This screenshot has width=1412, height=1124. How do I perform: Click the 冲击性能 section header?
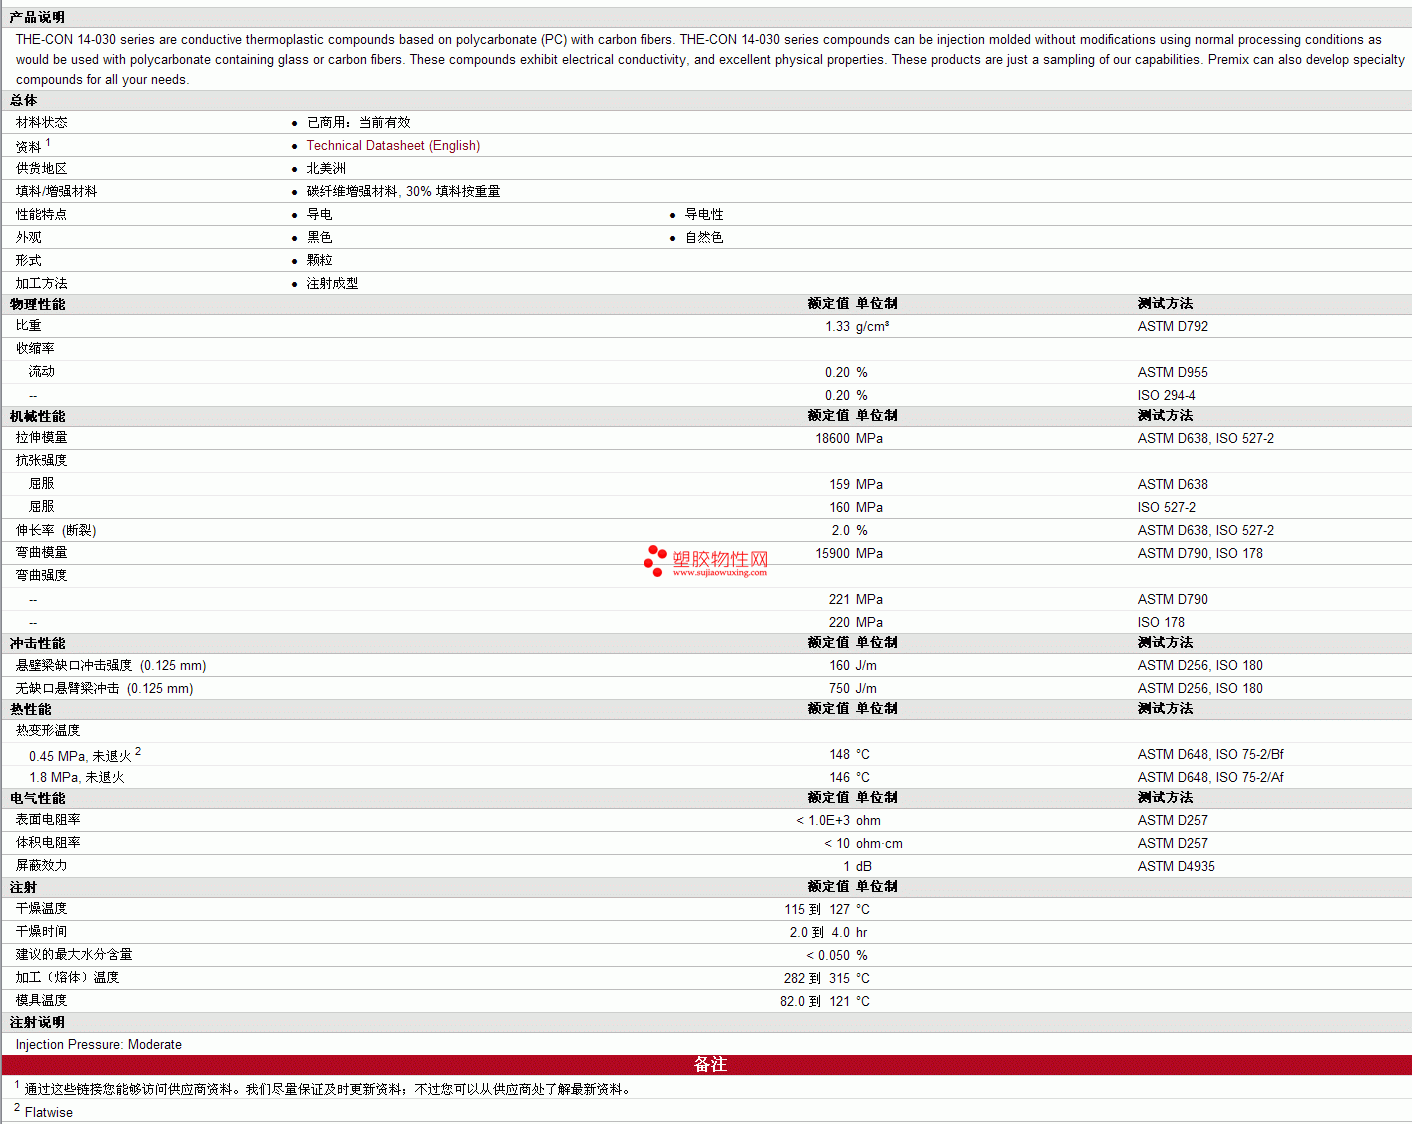[x=38, y=644]
